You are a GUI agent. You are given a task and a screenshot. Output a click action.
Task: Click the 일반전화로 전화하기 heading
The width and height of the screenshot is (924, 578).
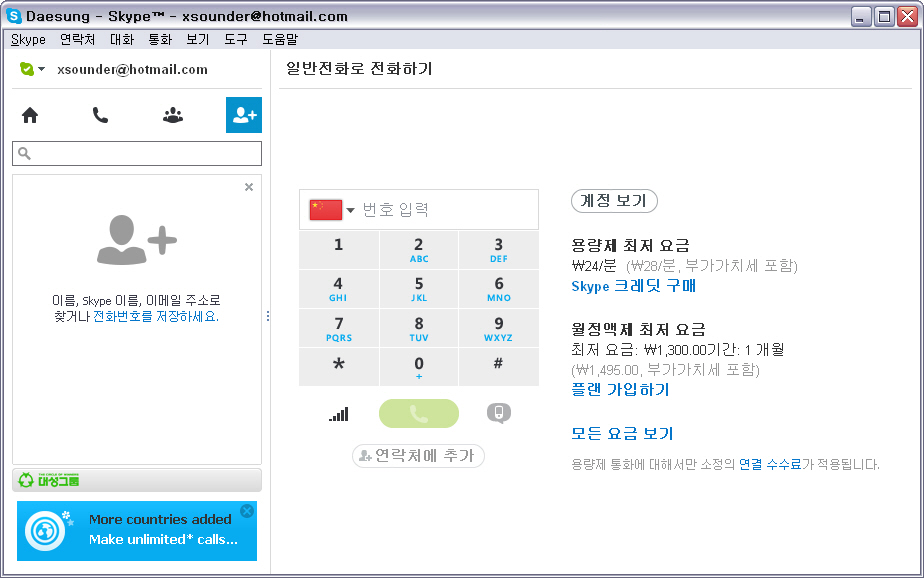[359, 69]
